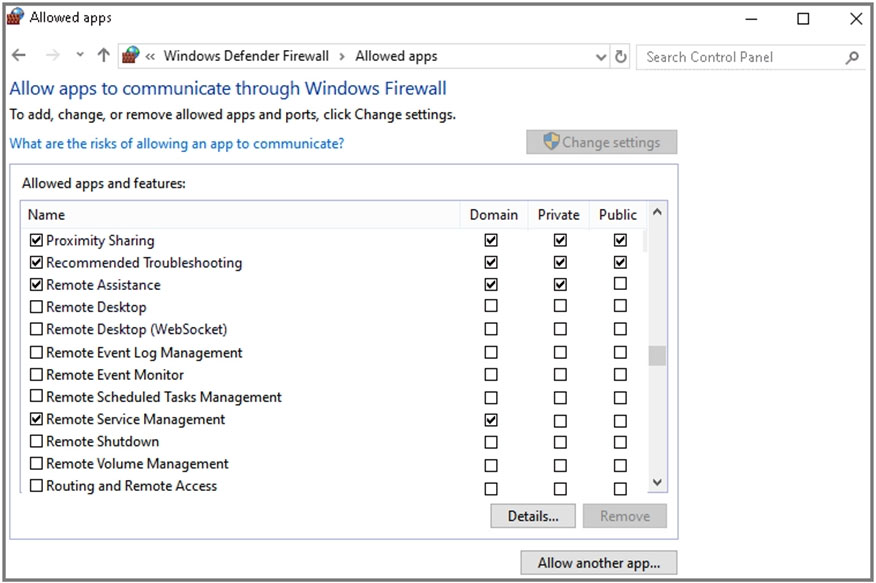The height and width of the screenshot is (583, 876).
Task: Uncheck the Remote Assistance name checkbox
Action: pyautogui.click(x=36, y=284)
